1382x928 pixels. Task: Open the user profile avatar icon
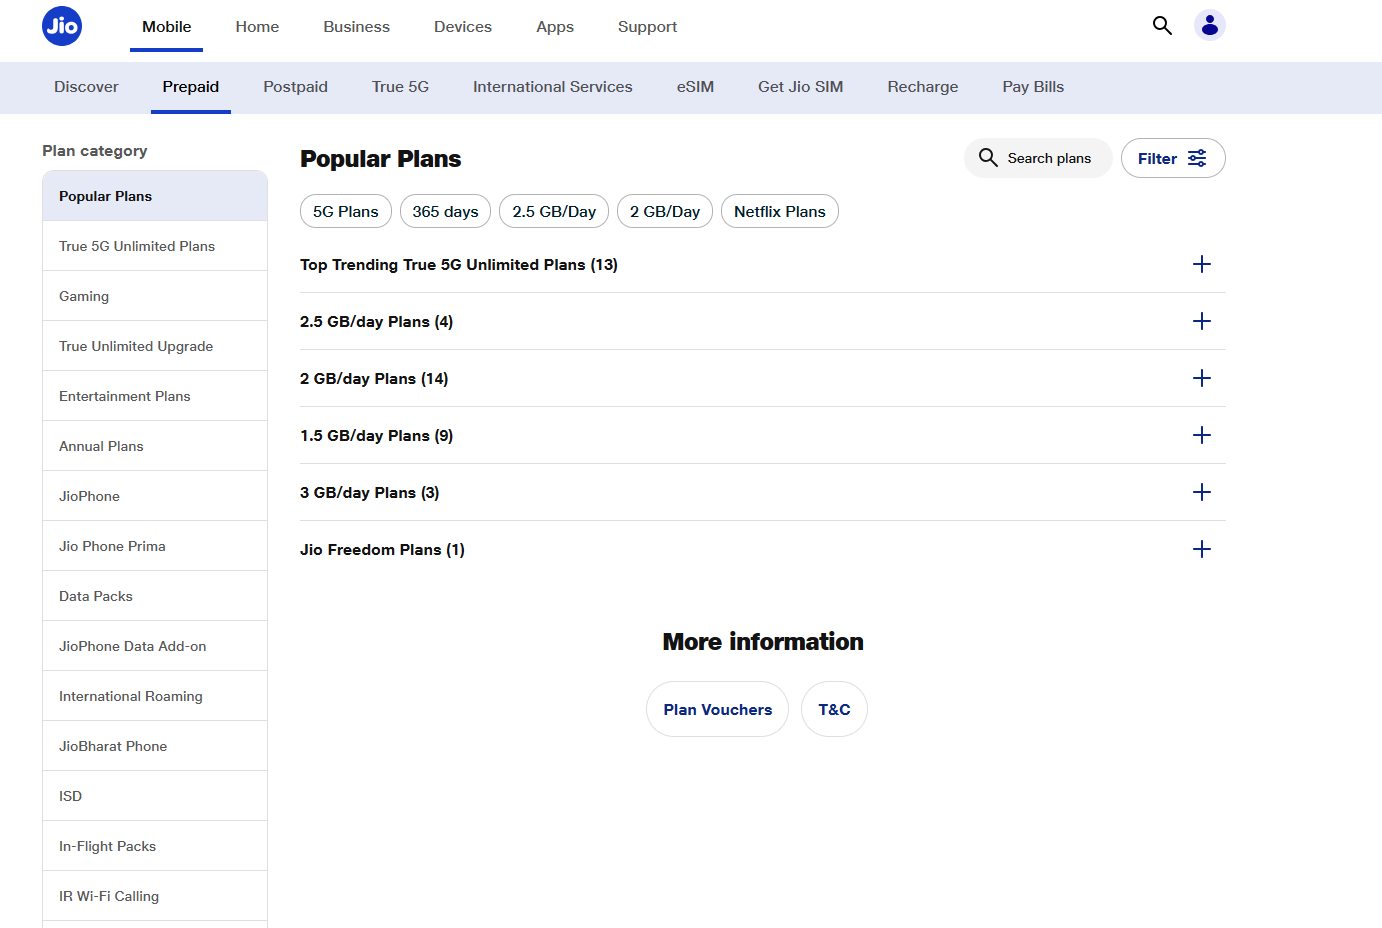tap(1210, 25)
